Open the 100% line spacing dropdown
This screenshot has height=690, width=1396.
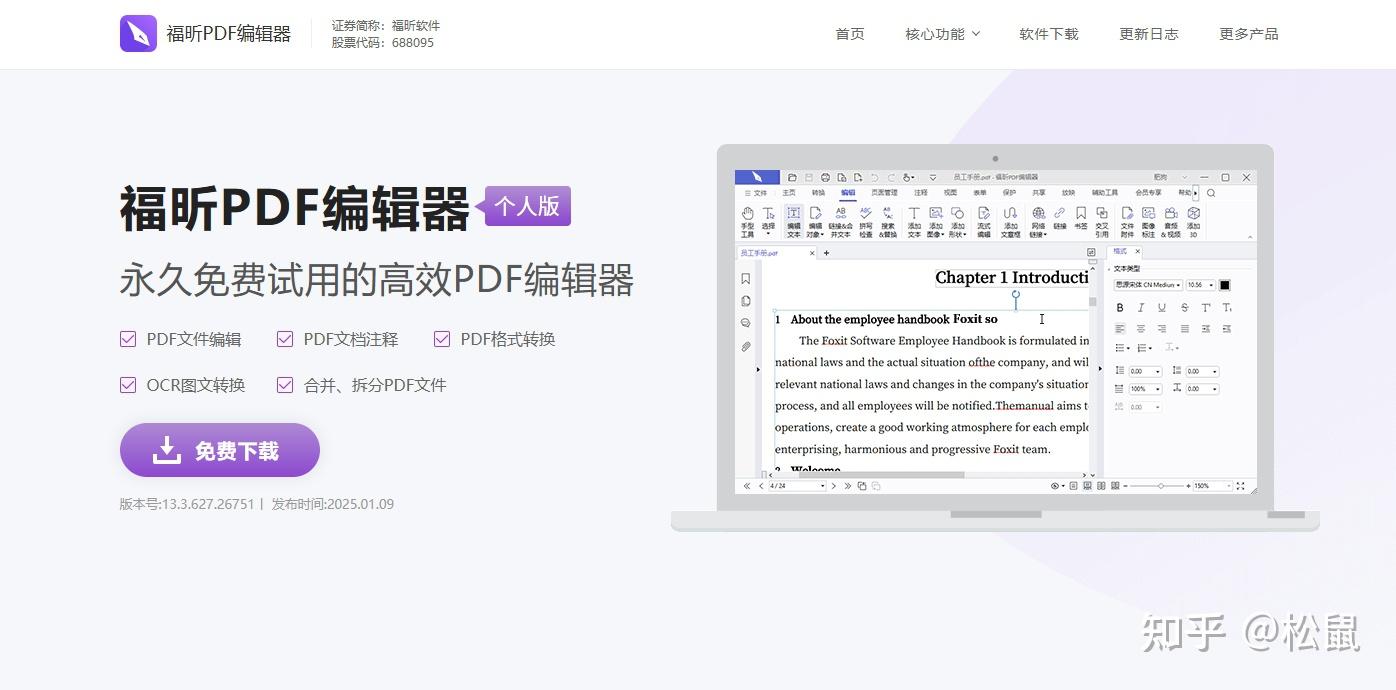tap(1145, 389)
